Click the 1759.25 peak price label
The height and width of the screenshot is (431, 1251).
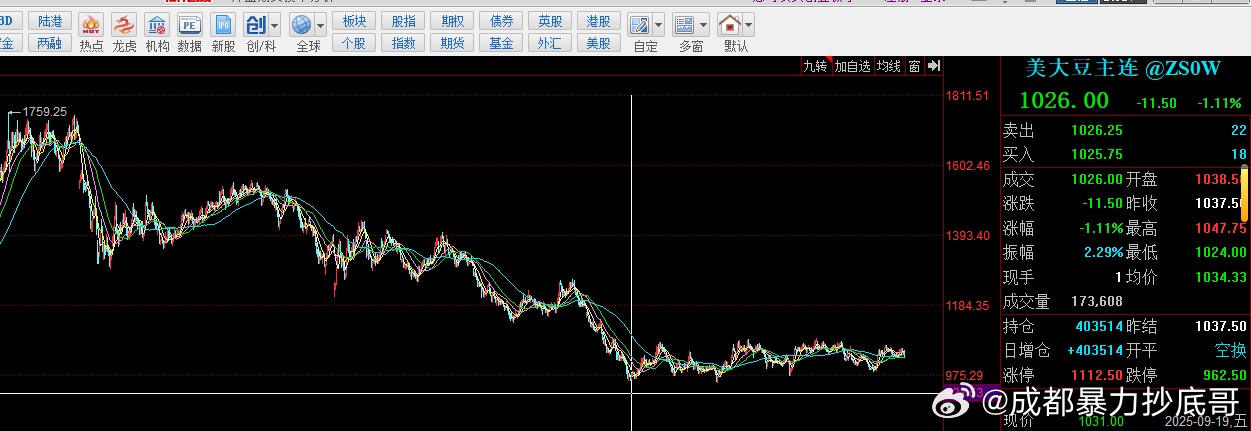point(45,112)
